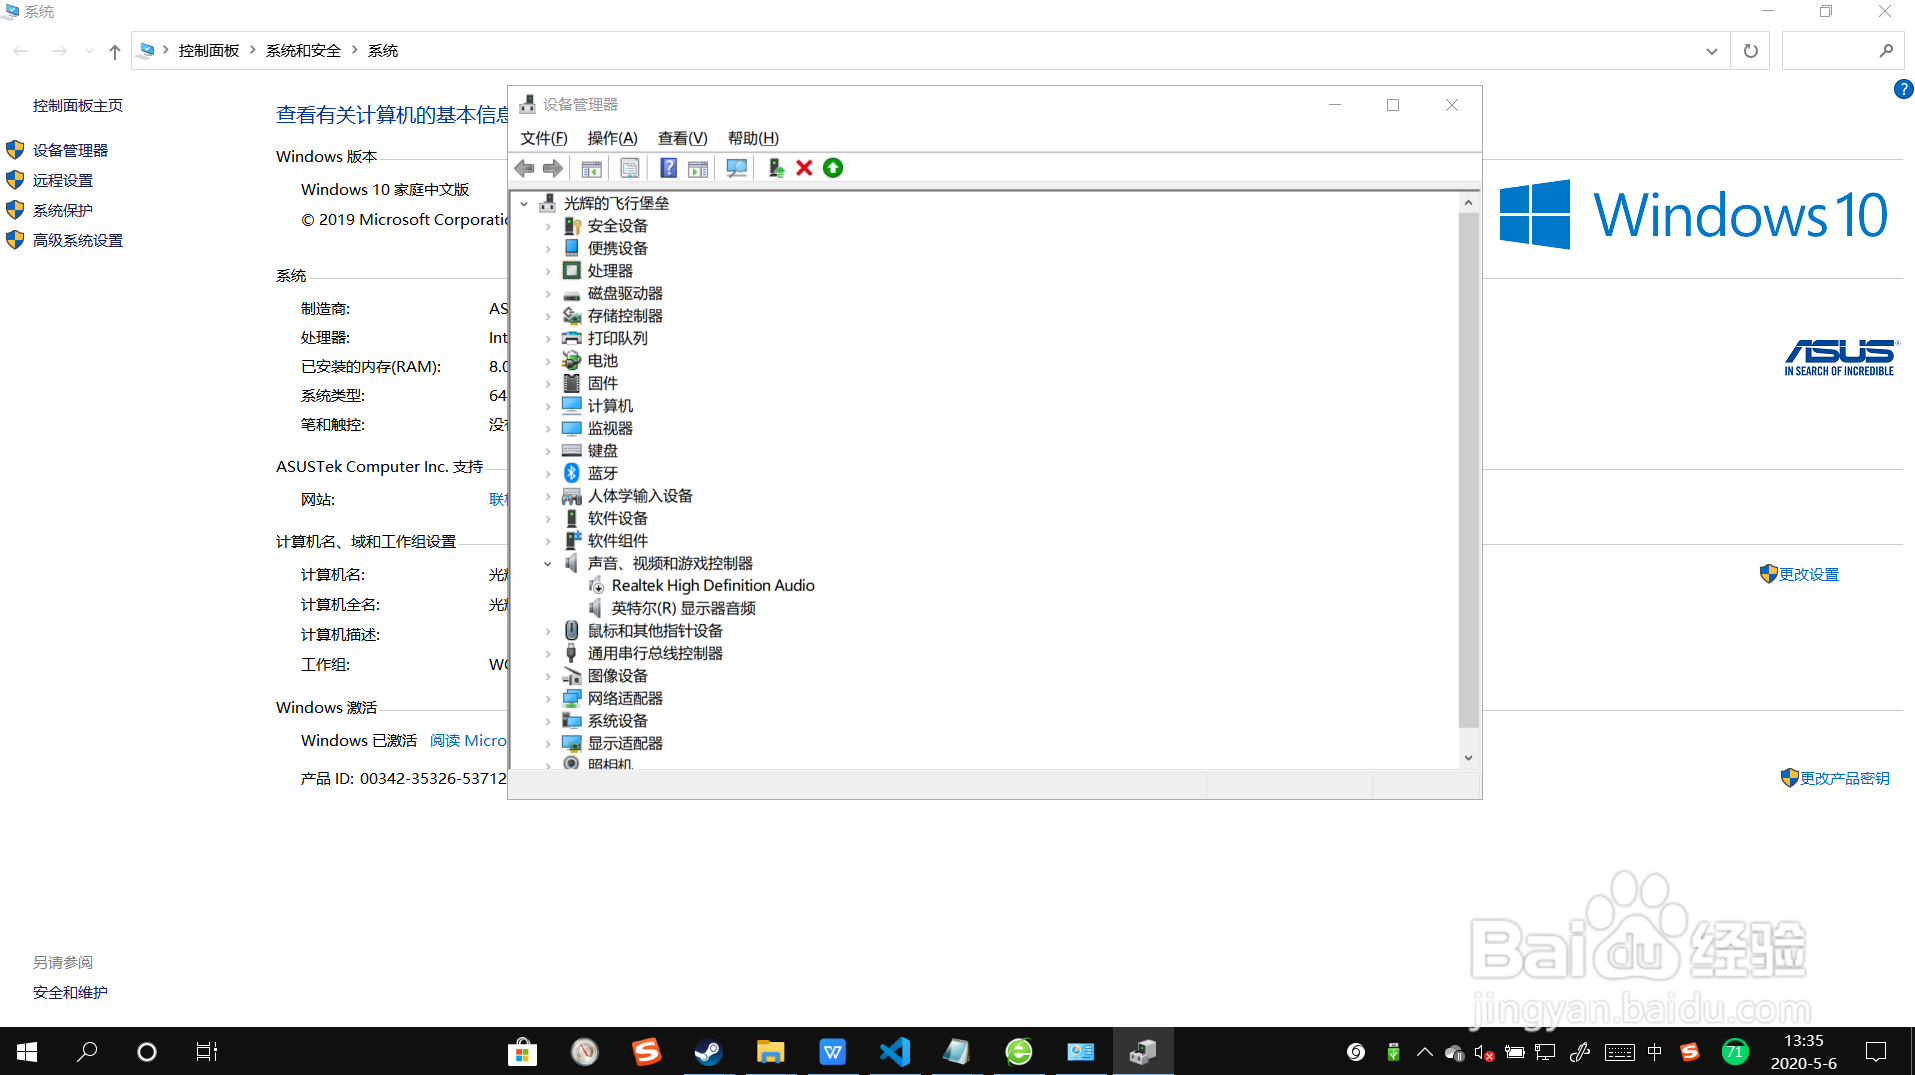This screenshot has height=1075, width=1915.
Task: Open Microsoft Store from the taskbar
Action: (522, 1052)
